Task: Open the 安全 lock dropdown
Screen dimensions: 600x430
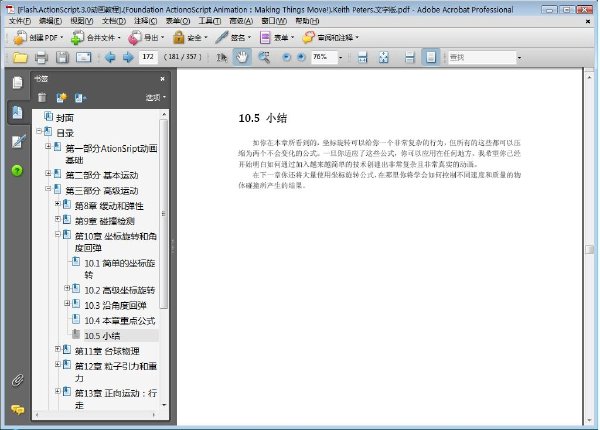Action: [190, 37]
